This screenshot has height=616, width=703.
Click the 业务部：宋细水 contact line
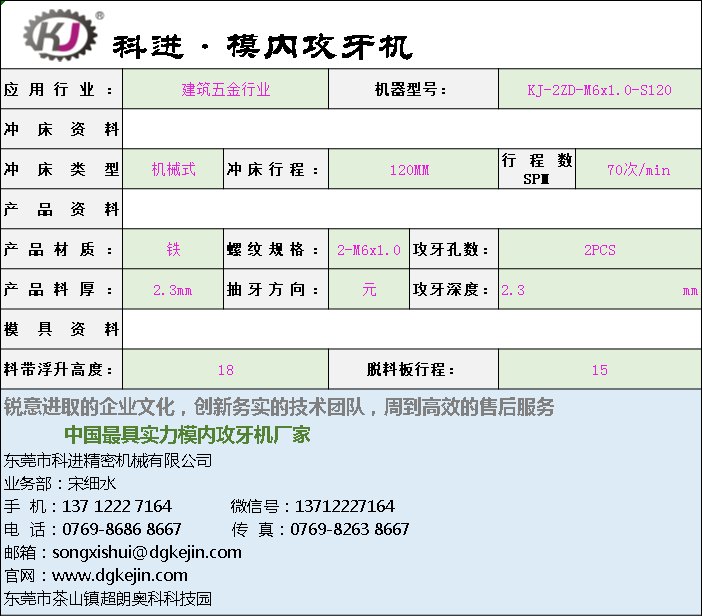[60, 483]
